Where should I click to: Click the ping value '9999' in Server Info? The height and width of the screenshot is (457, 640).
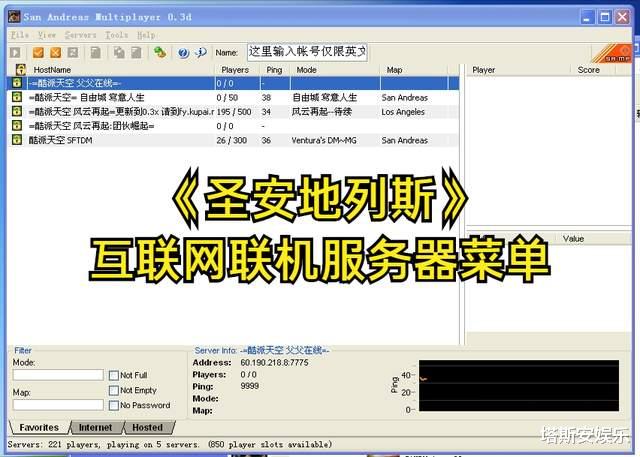pos(249,386)
